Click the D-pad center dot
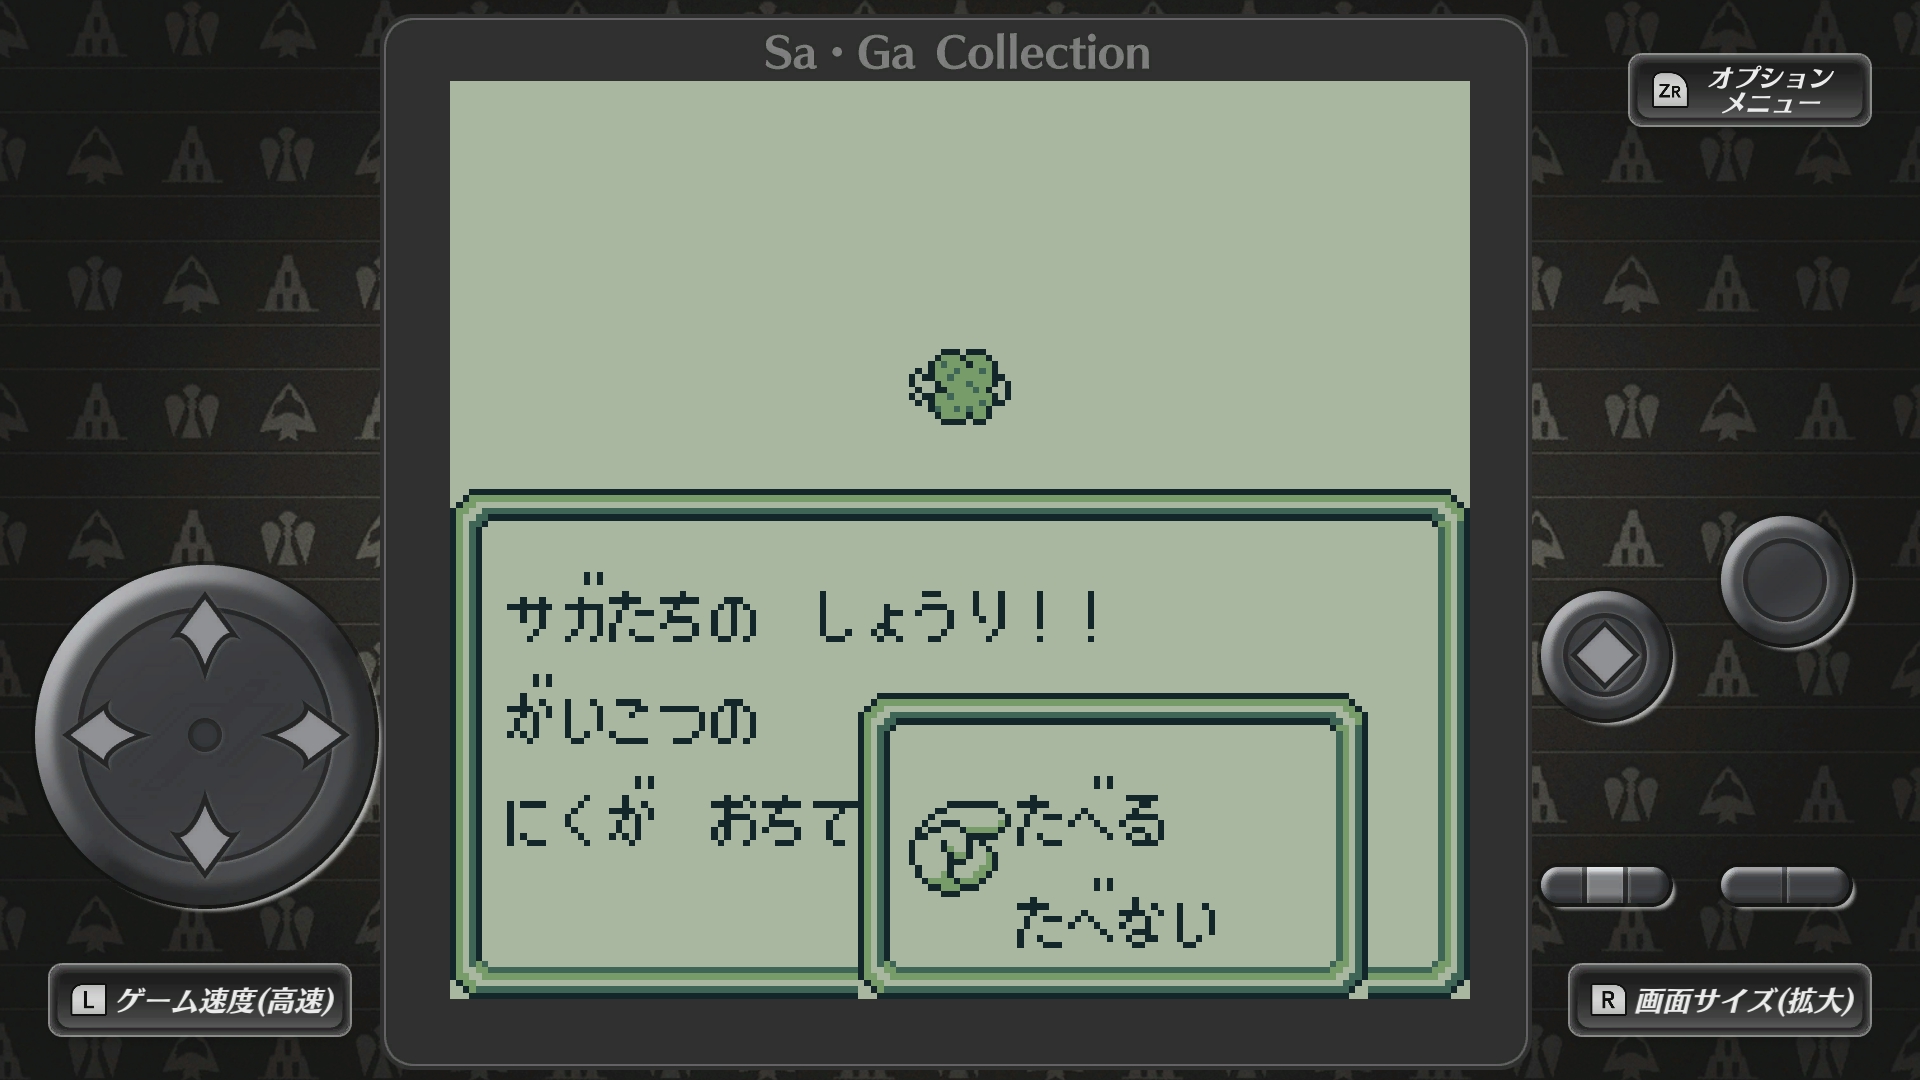This screenshot has width=1920, height=1080. tap(205, 735)
